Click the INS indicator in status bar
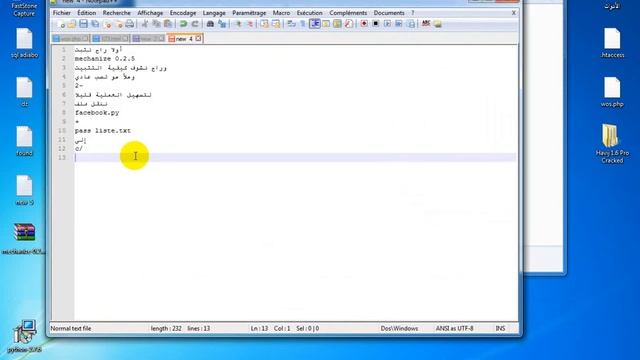 tap(500, 328)
